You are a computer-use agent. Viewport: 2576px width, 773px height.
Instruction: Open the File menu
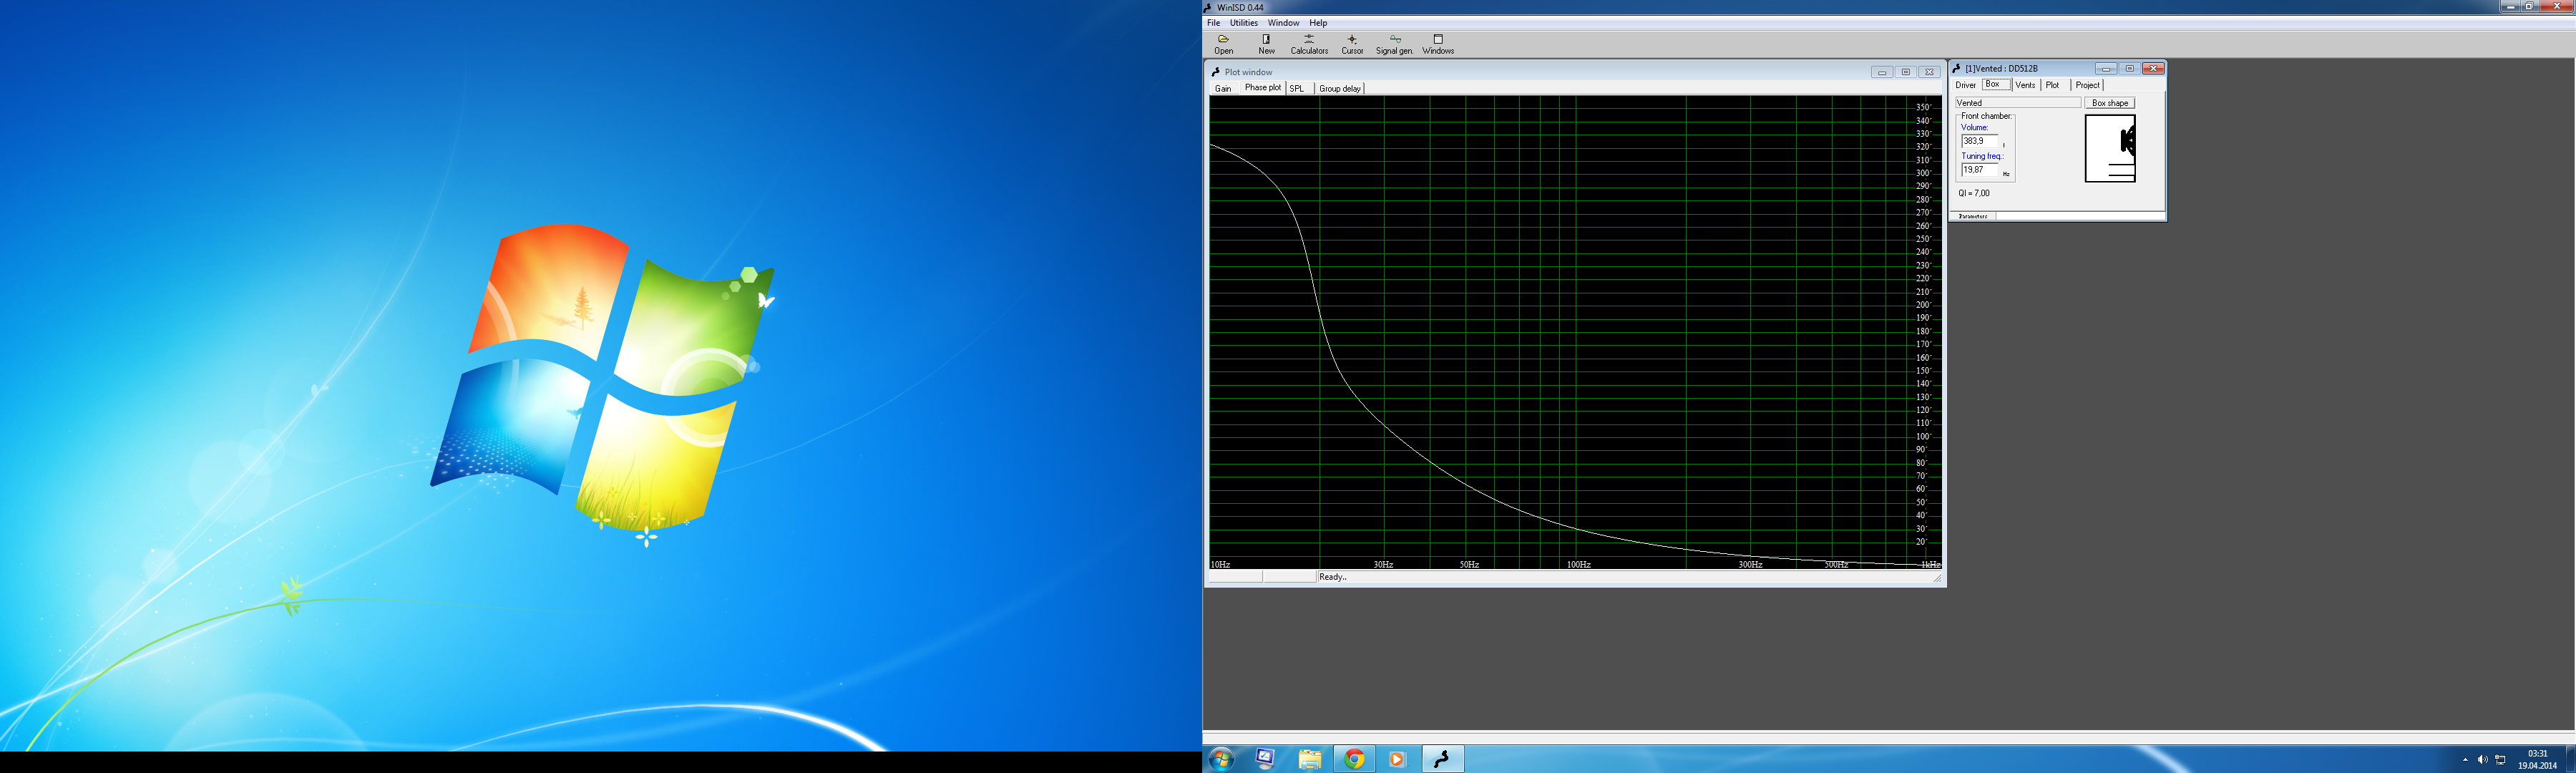(1213, 23)
